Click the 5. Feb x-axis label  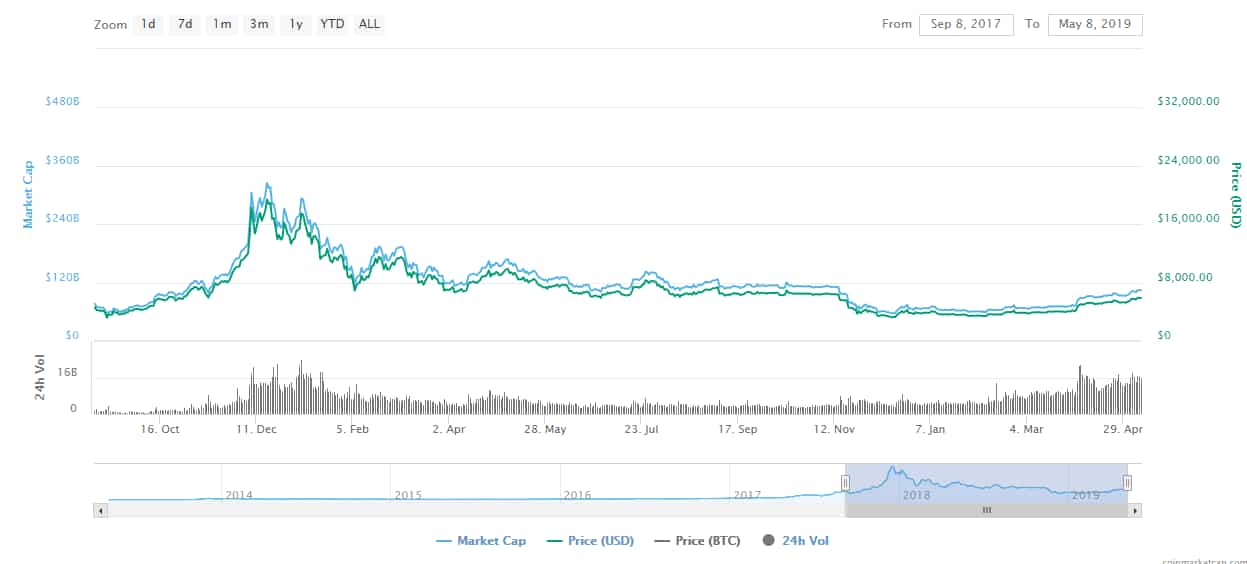point(352,429)
